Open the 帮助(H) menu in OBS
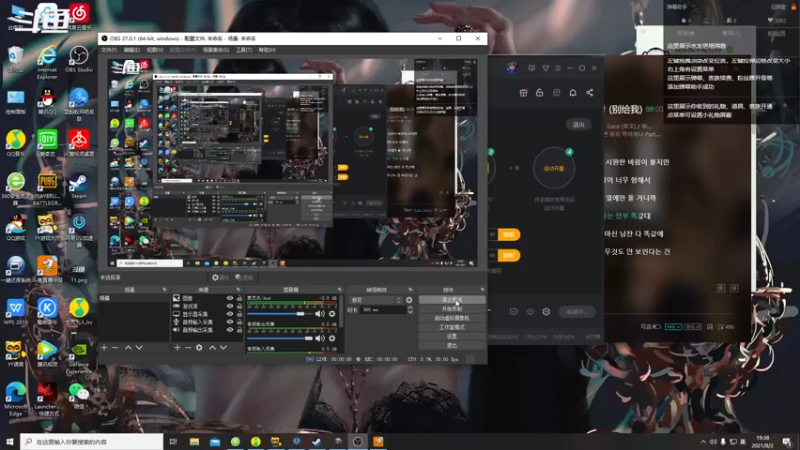The width and height of the screenshot is (800, 450). coord(267,50)
